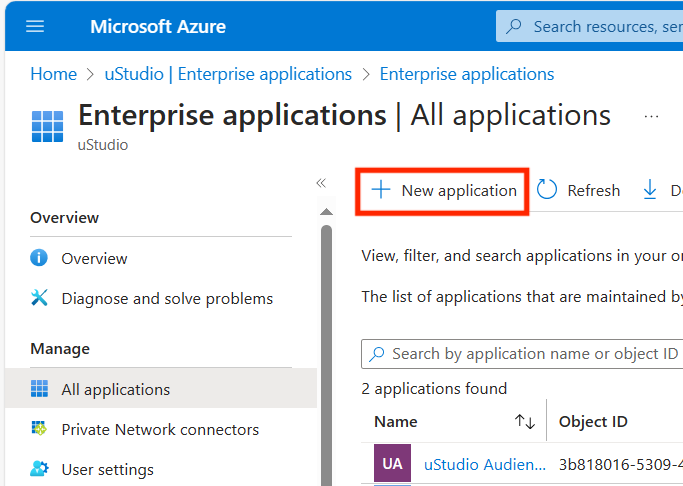This screenshot has width=683, height=486.
Task: Click the Object ID column header
Action: [x=593, y=422]
